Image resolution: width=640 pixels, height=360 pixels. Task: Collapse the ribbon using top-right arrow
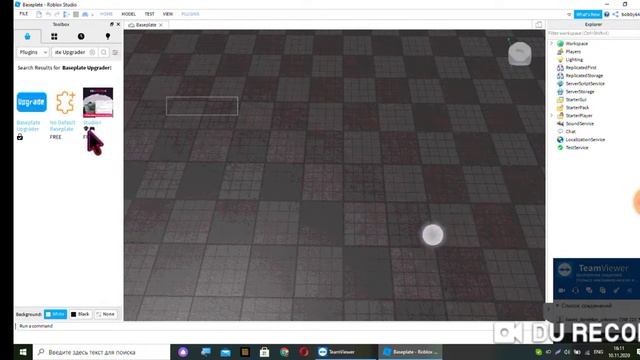(569, 14)
